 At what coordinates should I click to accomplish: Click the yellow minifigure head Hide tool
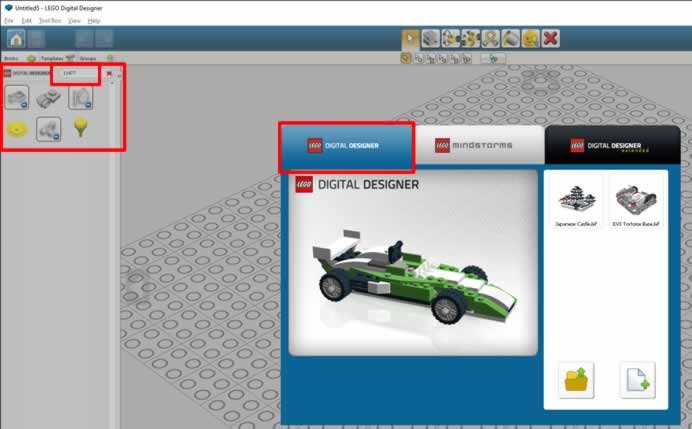tap(530, 39)
